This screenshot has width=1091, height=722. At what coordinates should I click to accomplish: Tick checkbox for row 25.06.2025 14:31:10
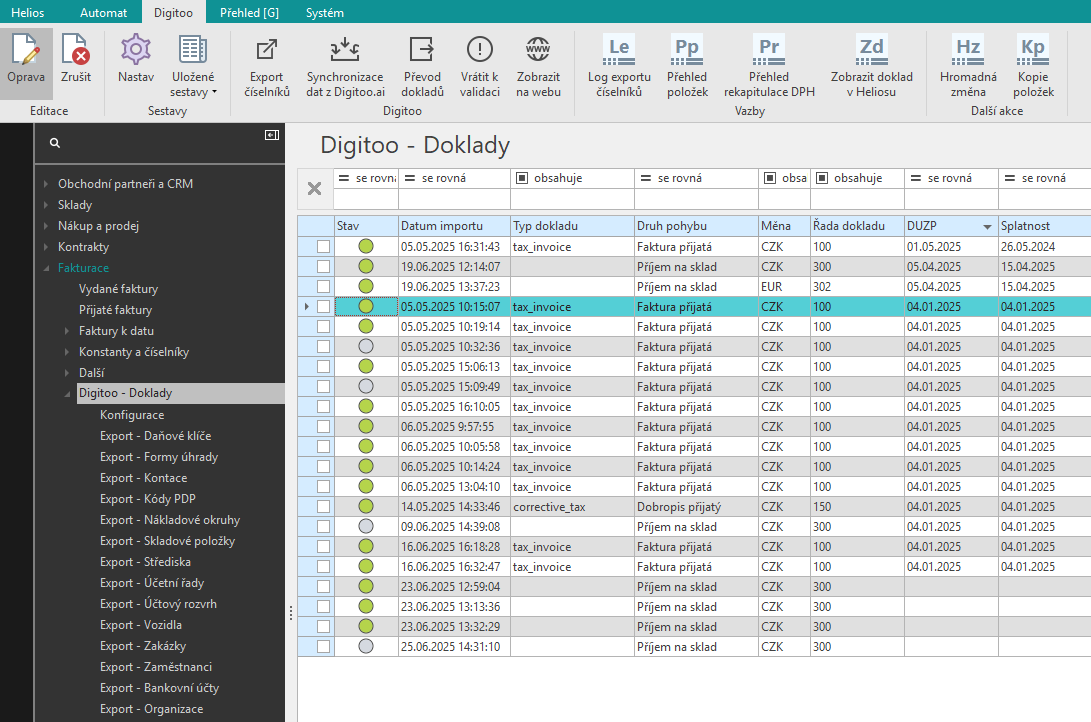pos(324,647)
